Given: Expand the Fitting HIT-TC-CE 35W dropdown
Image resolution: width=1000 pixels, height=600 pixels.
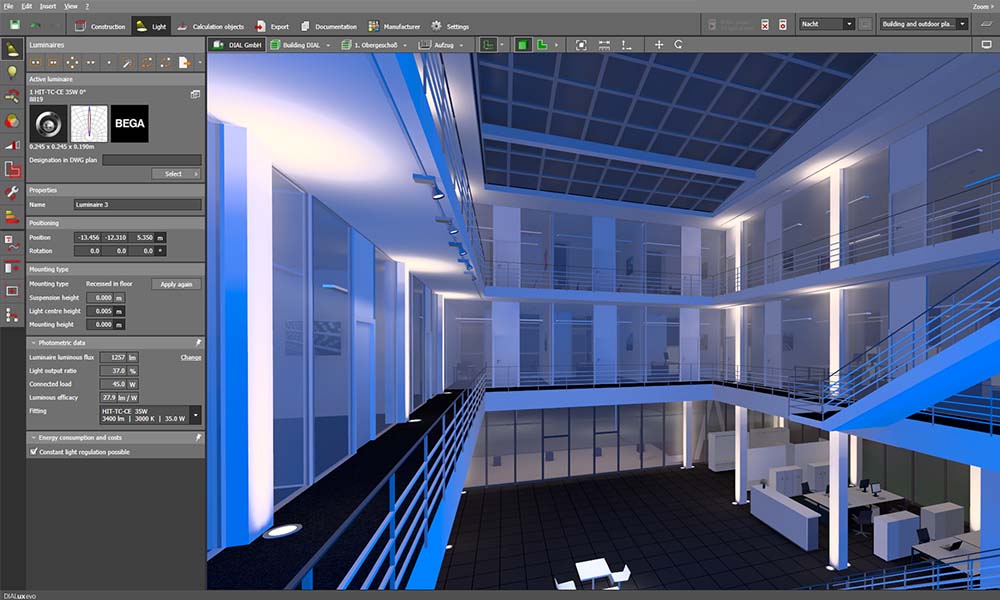Looking at the screenshot, I should pos(196,414).
